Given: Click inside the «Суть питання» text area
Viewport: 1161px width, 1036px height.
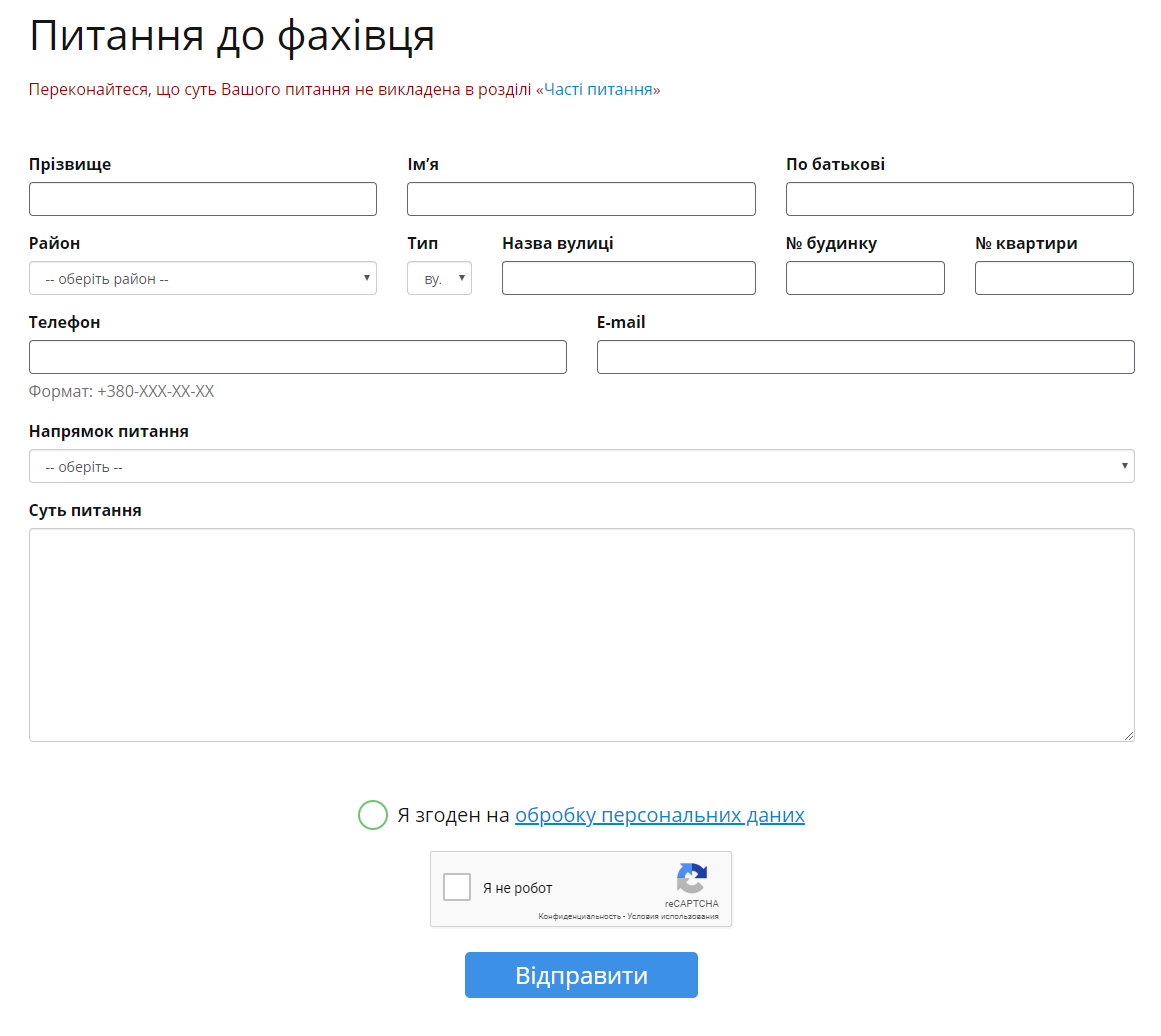Looking at the screenshot, I should [x=580, y=634].
